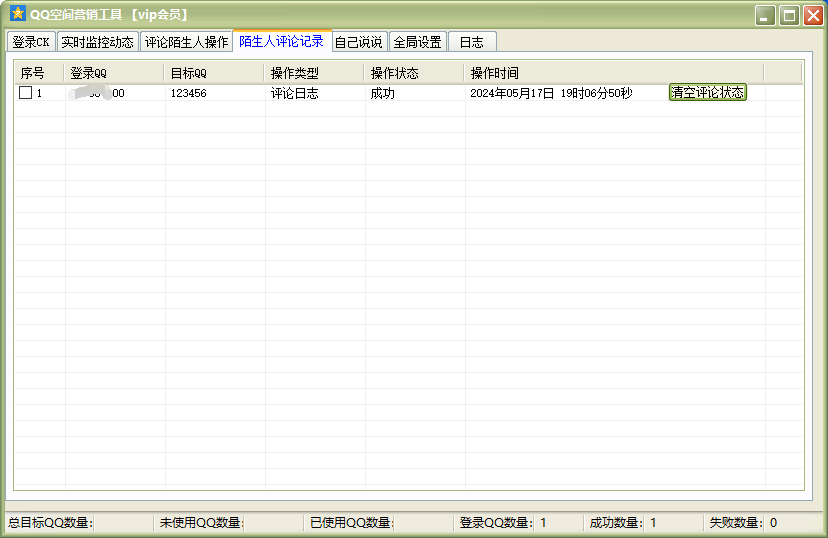Click the 总目标QQ数量 status label

tap(51, 523)
